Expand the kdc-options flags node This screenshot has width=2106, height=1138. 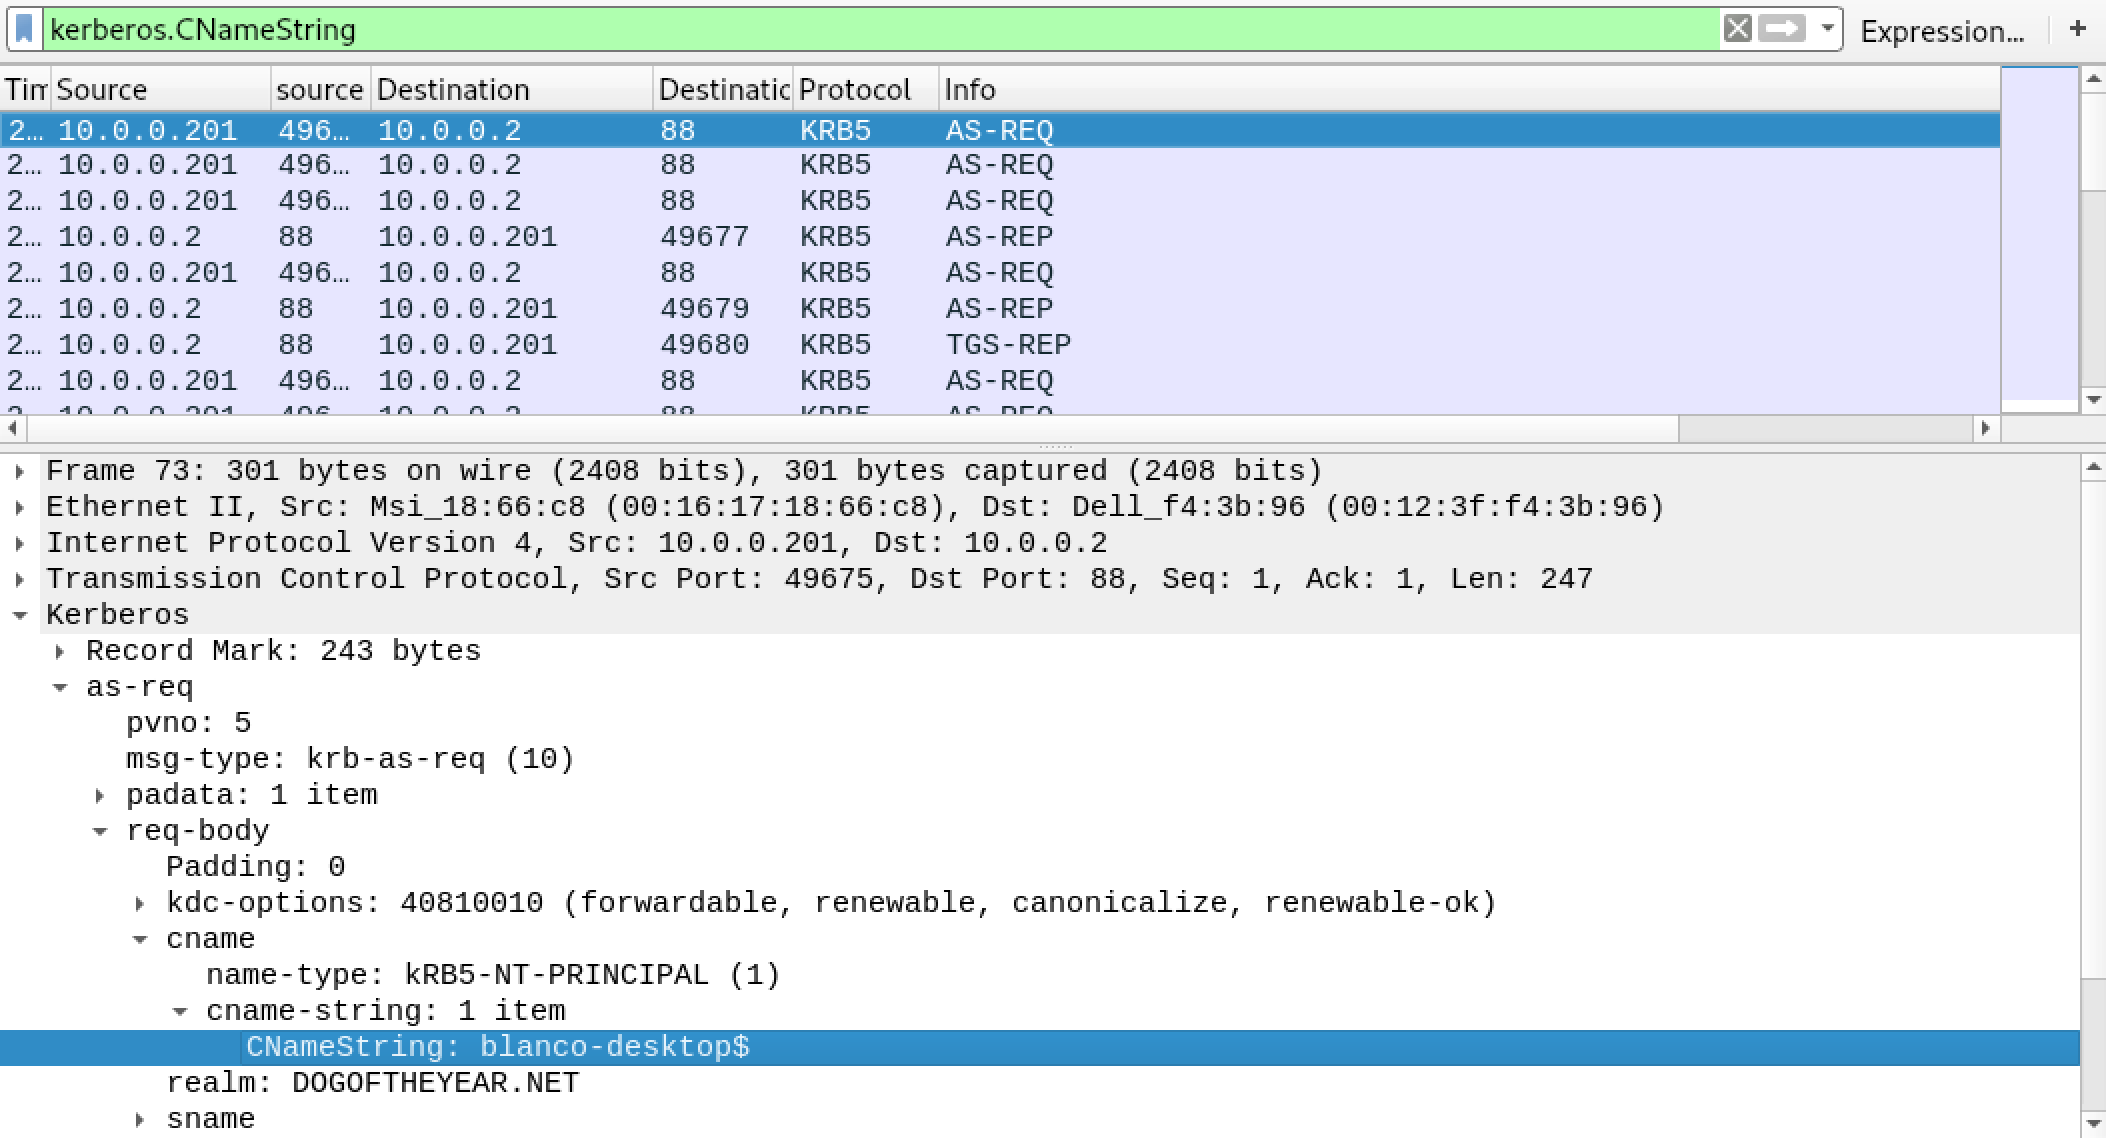click(x=140, y=903)
